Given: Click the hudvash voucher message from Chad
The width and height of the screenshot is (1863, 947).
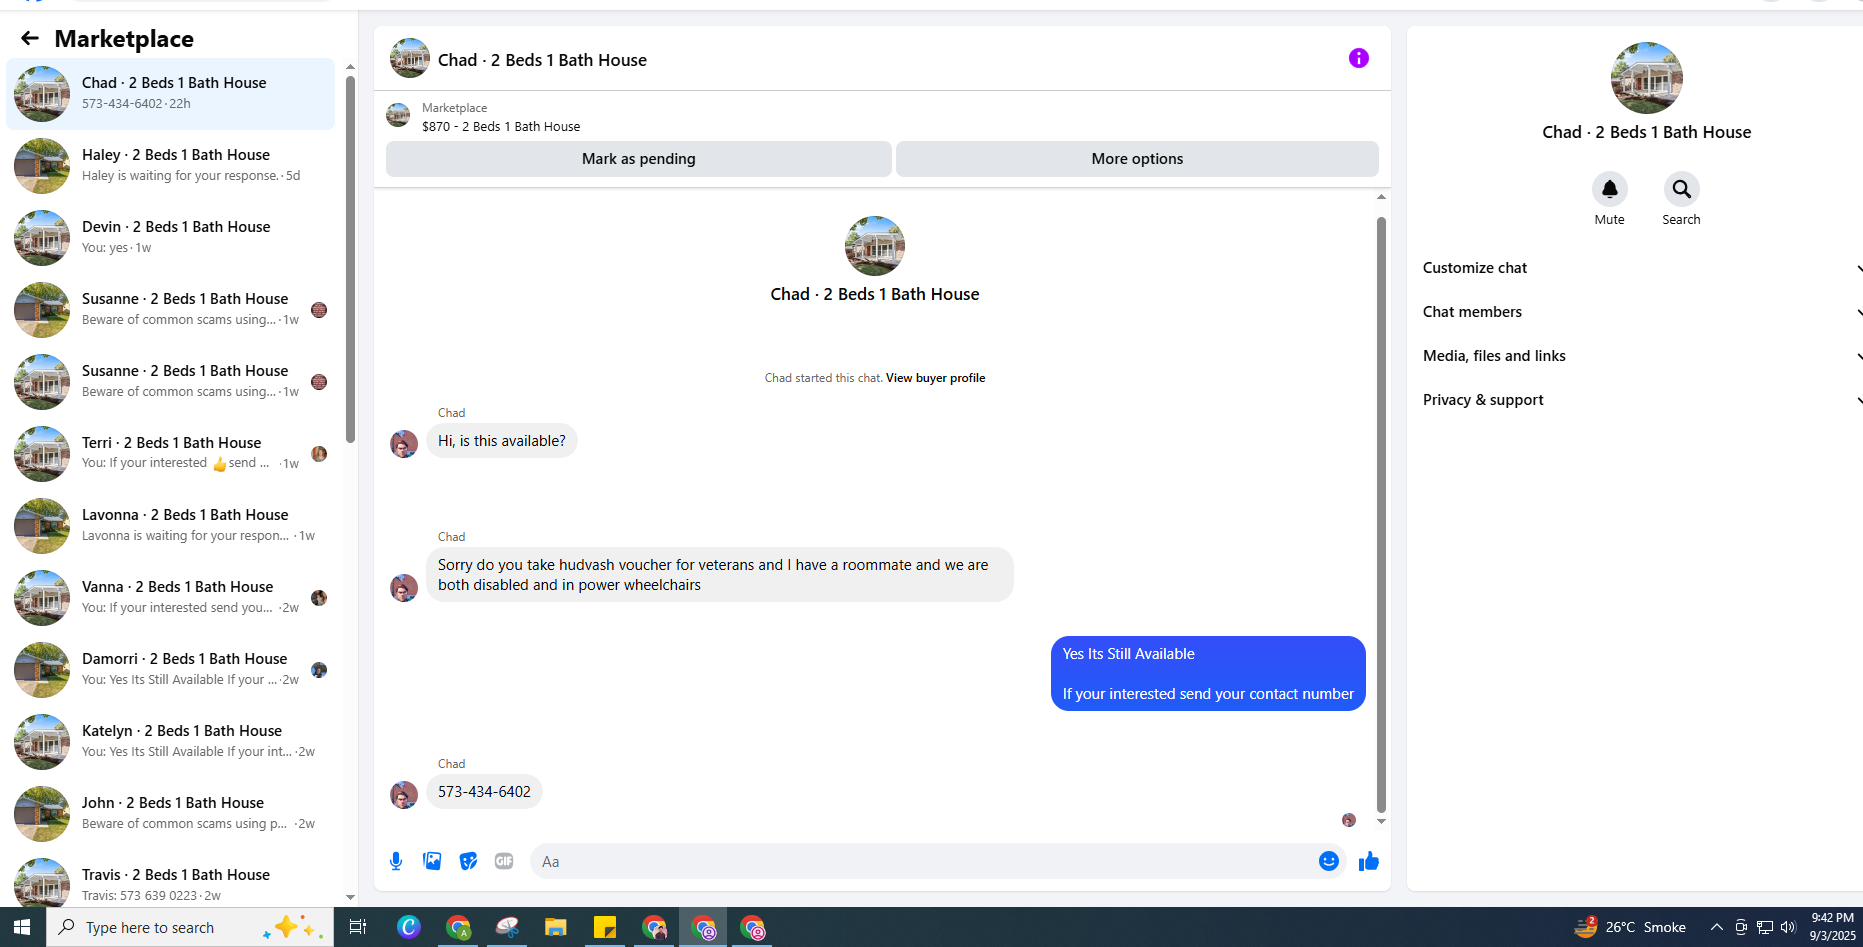Looking at the screenshot, I should point(719,575).
